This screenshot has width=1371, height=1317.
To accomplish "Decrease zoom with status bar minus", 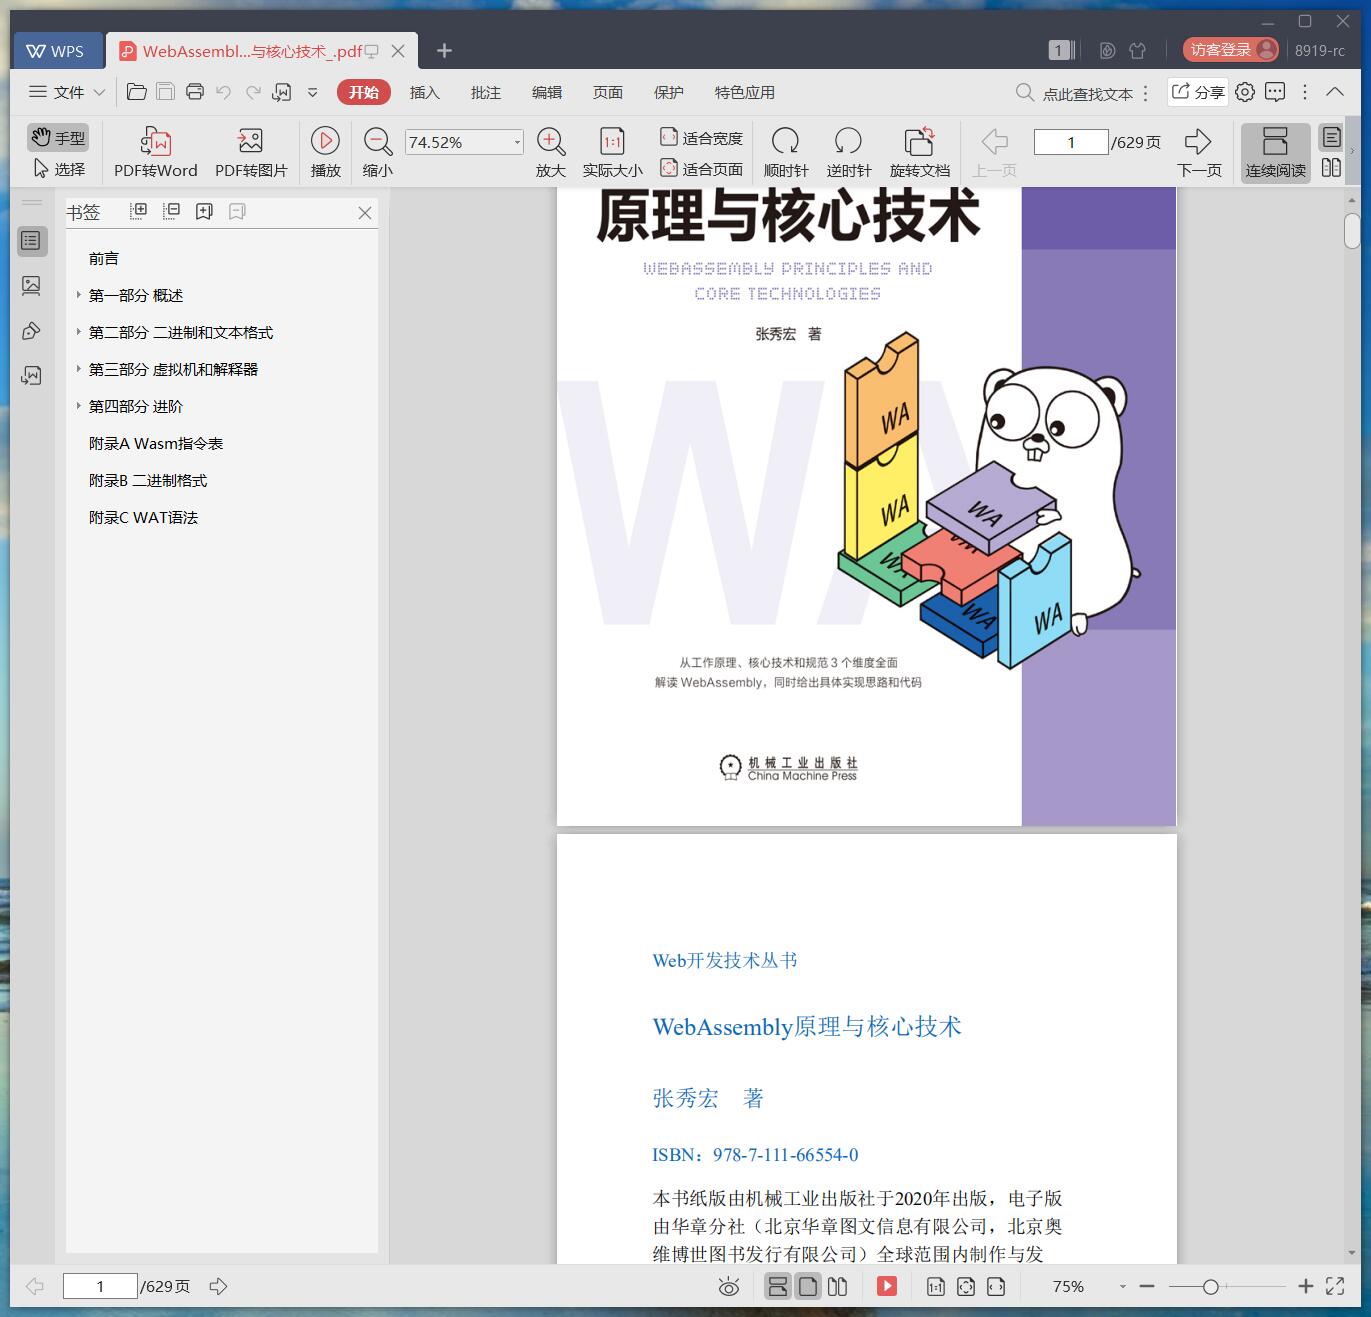I will [1147, 1287].
